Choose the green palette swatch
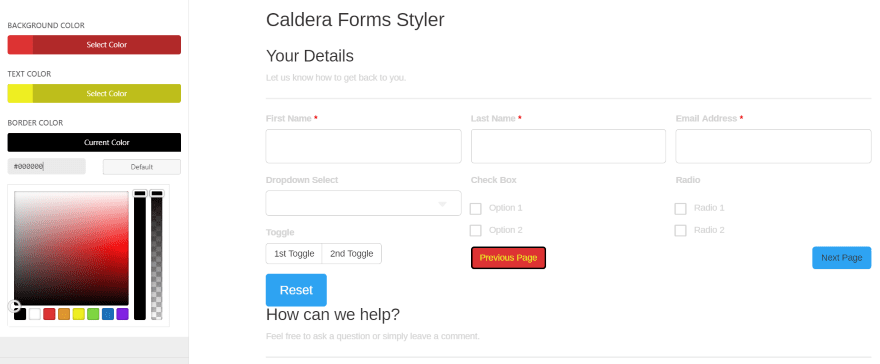This screenshot has width=880, height=364. [93, 314]
